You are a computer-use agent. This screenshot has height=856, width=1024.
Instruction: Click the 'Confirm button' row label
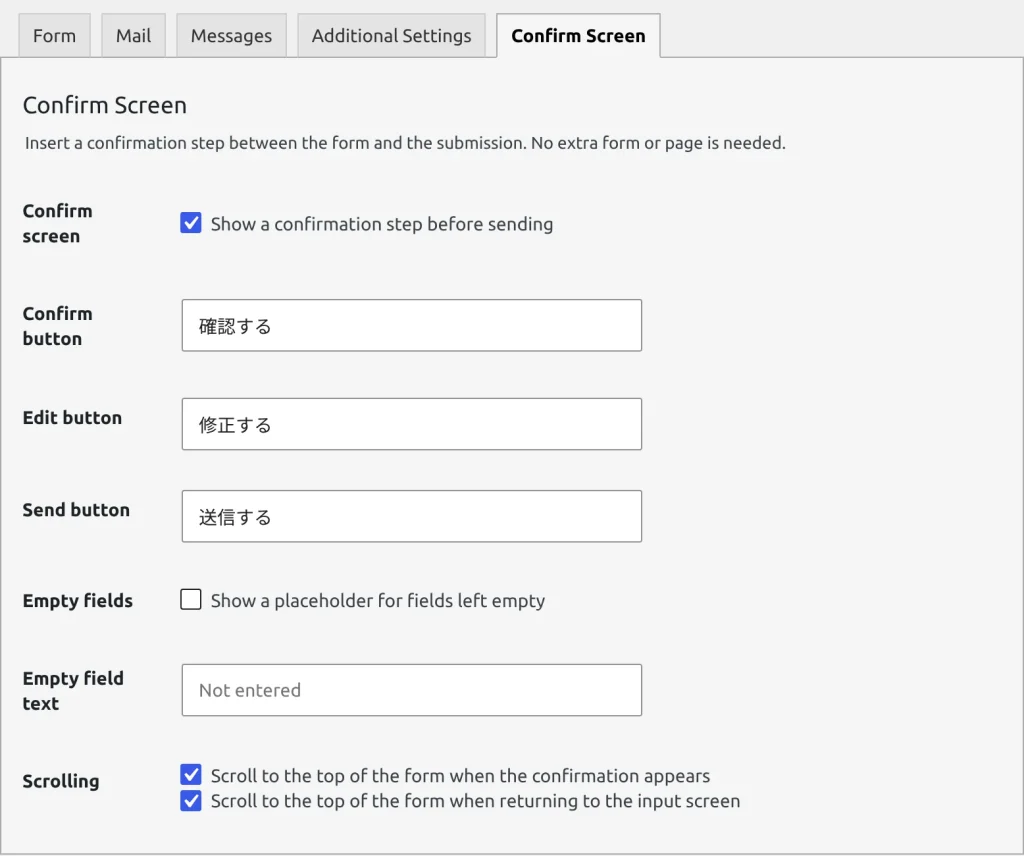57,326
